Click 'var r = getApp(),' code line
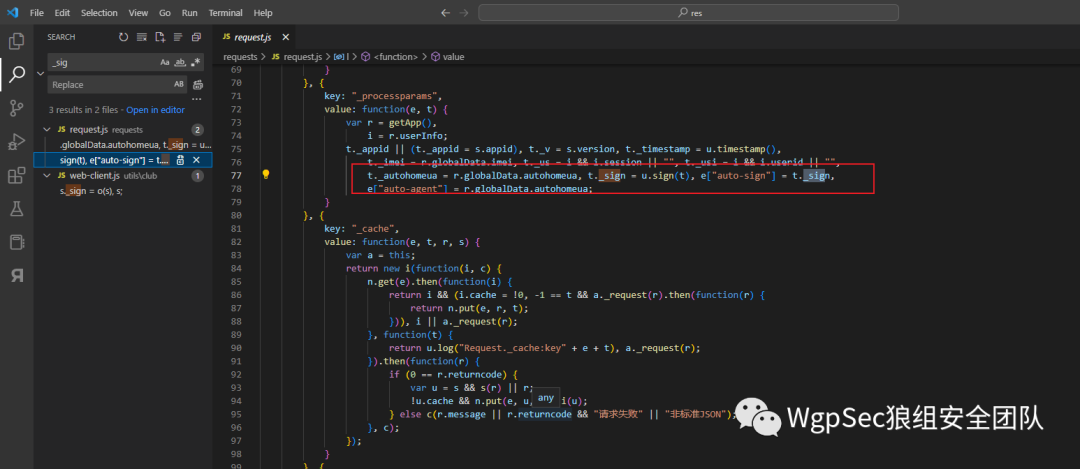This screenshot has width=1080, height=469. click(391, 123)
